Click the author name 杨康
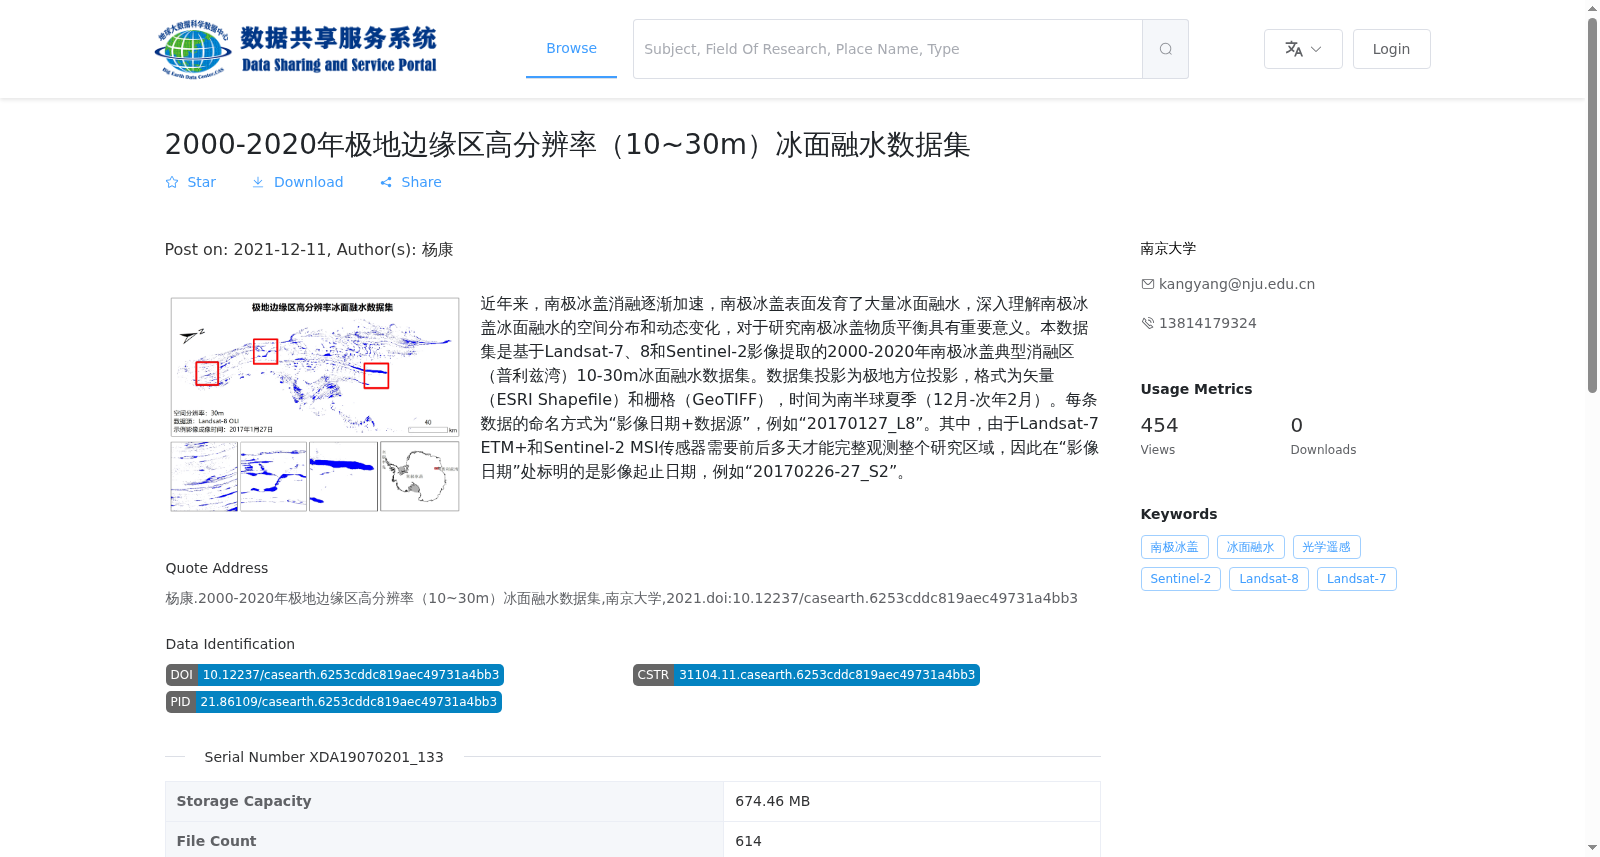 [437, 250]
